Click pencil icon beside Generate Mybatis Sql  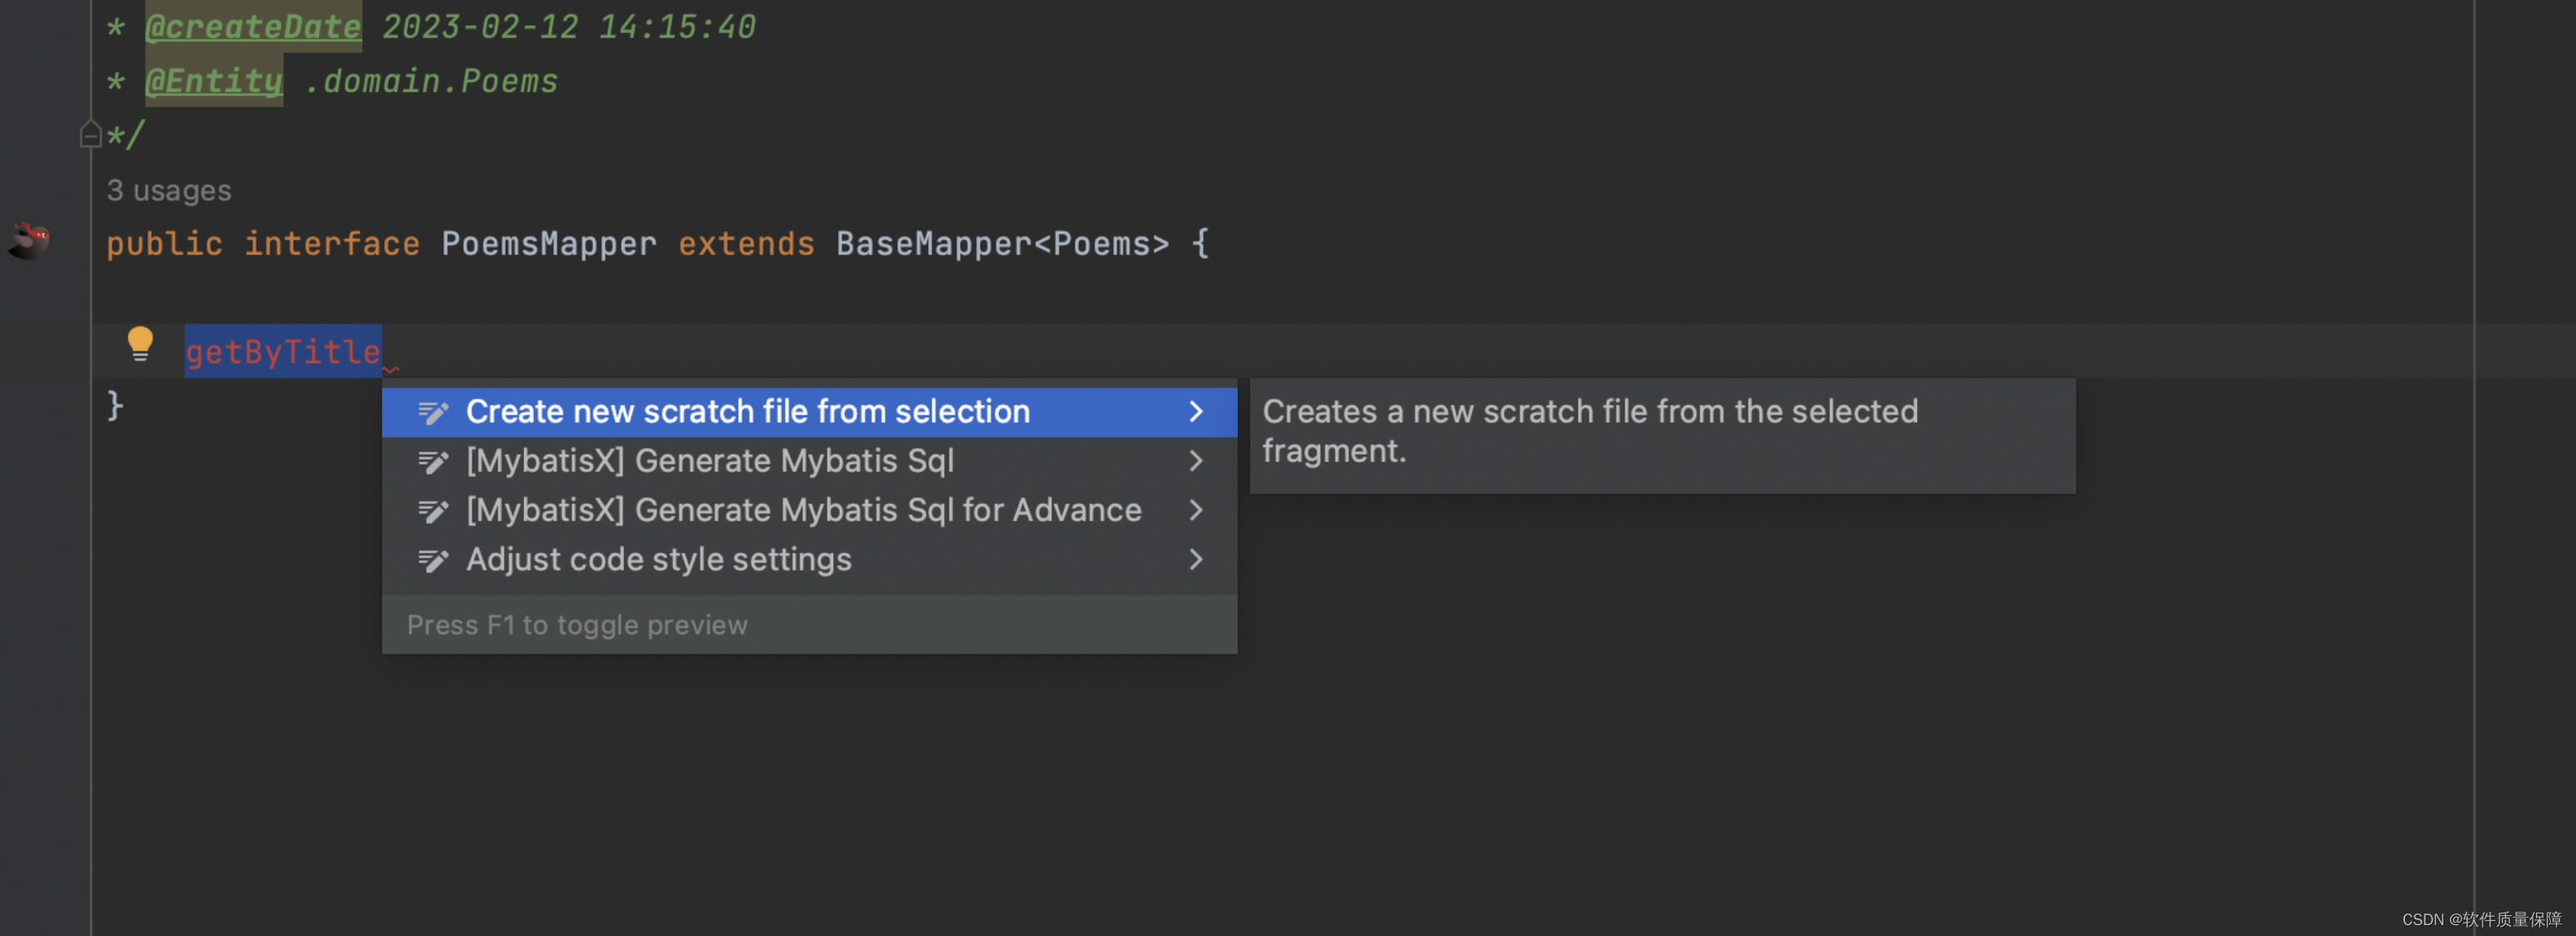pos(433,461)
